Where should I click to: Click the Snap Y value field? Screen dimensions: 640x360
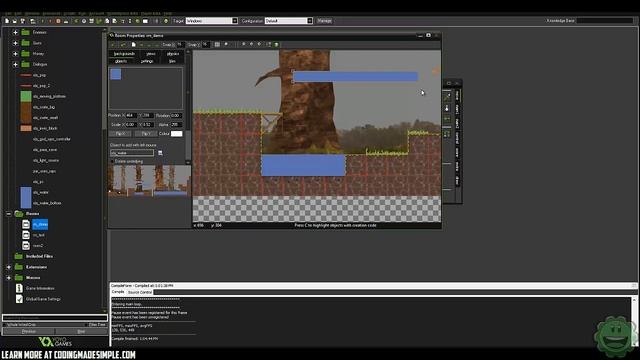coord(206,44)
